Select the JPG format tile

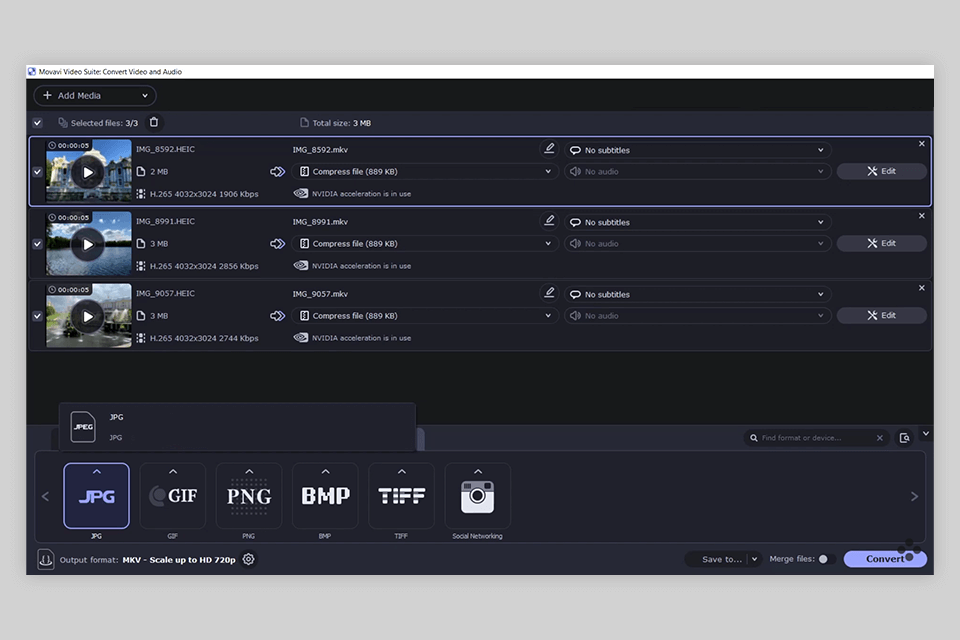(96, 496)
